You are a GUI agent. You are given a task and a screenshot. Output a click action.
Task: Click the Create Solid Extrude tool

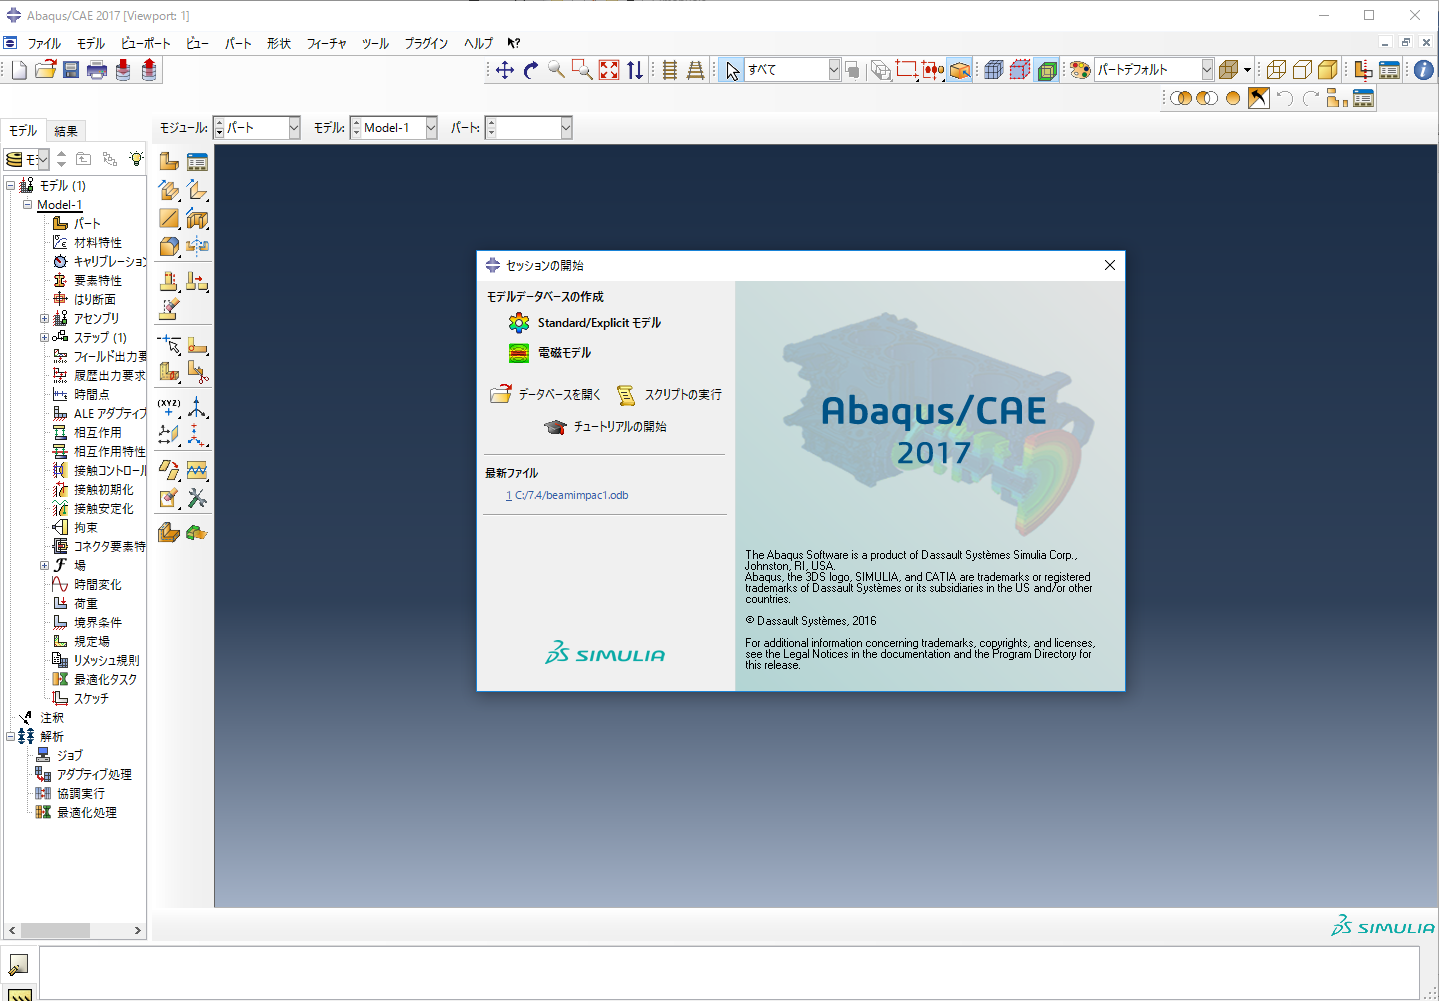169,190
